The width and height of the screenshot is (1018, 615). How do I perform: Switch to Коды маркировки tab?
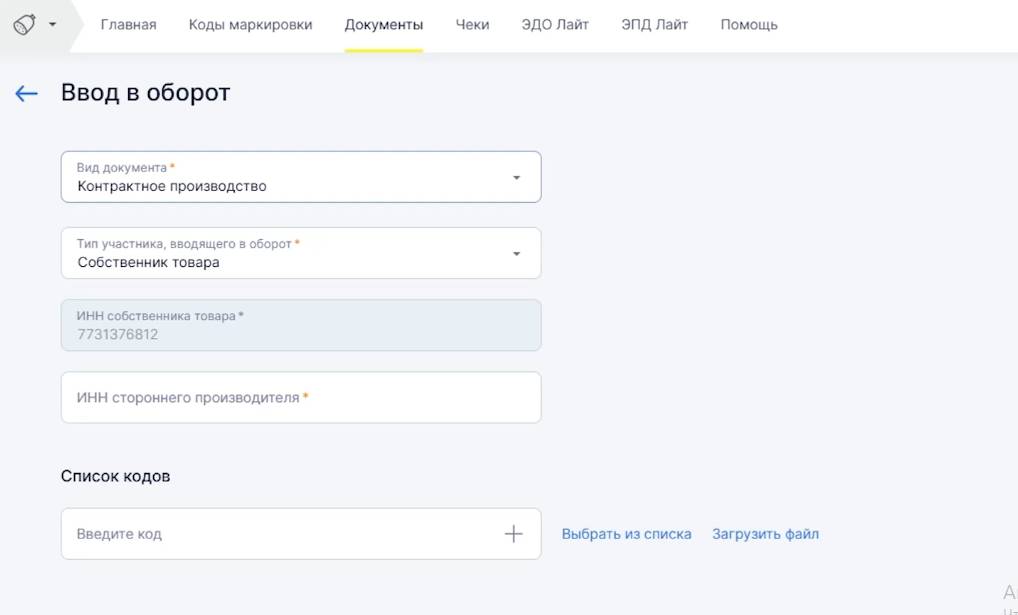(x=251, y=25)
